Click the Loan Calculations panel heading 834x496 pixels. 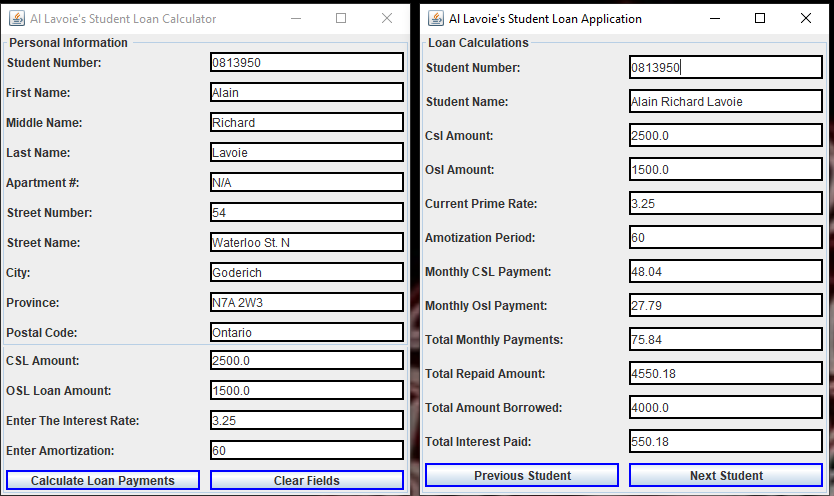[x=478, y=43]
